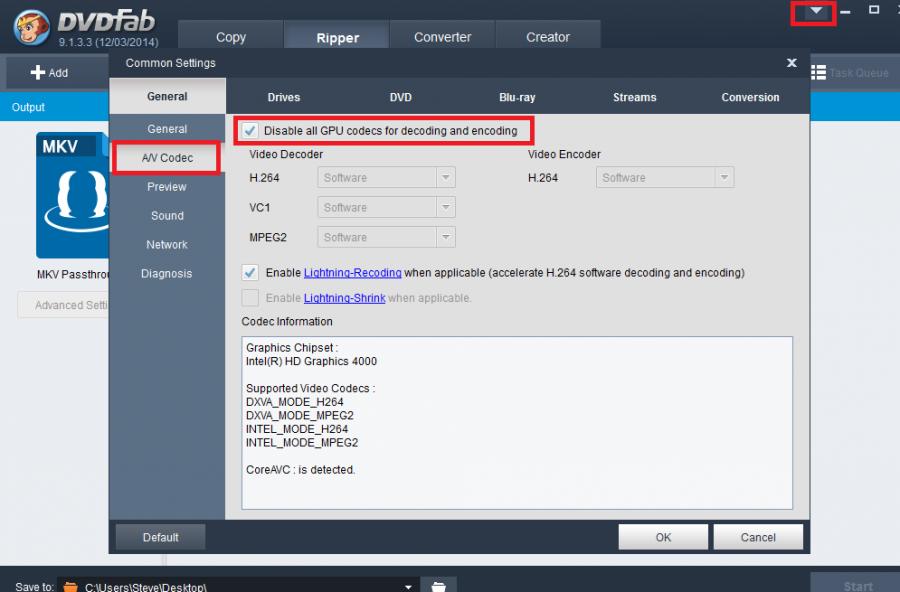Select the General top settings tab
Image resolution: width=900 pixels, height=592 pixels.
[167, 96]
